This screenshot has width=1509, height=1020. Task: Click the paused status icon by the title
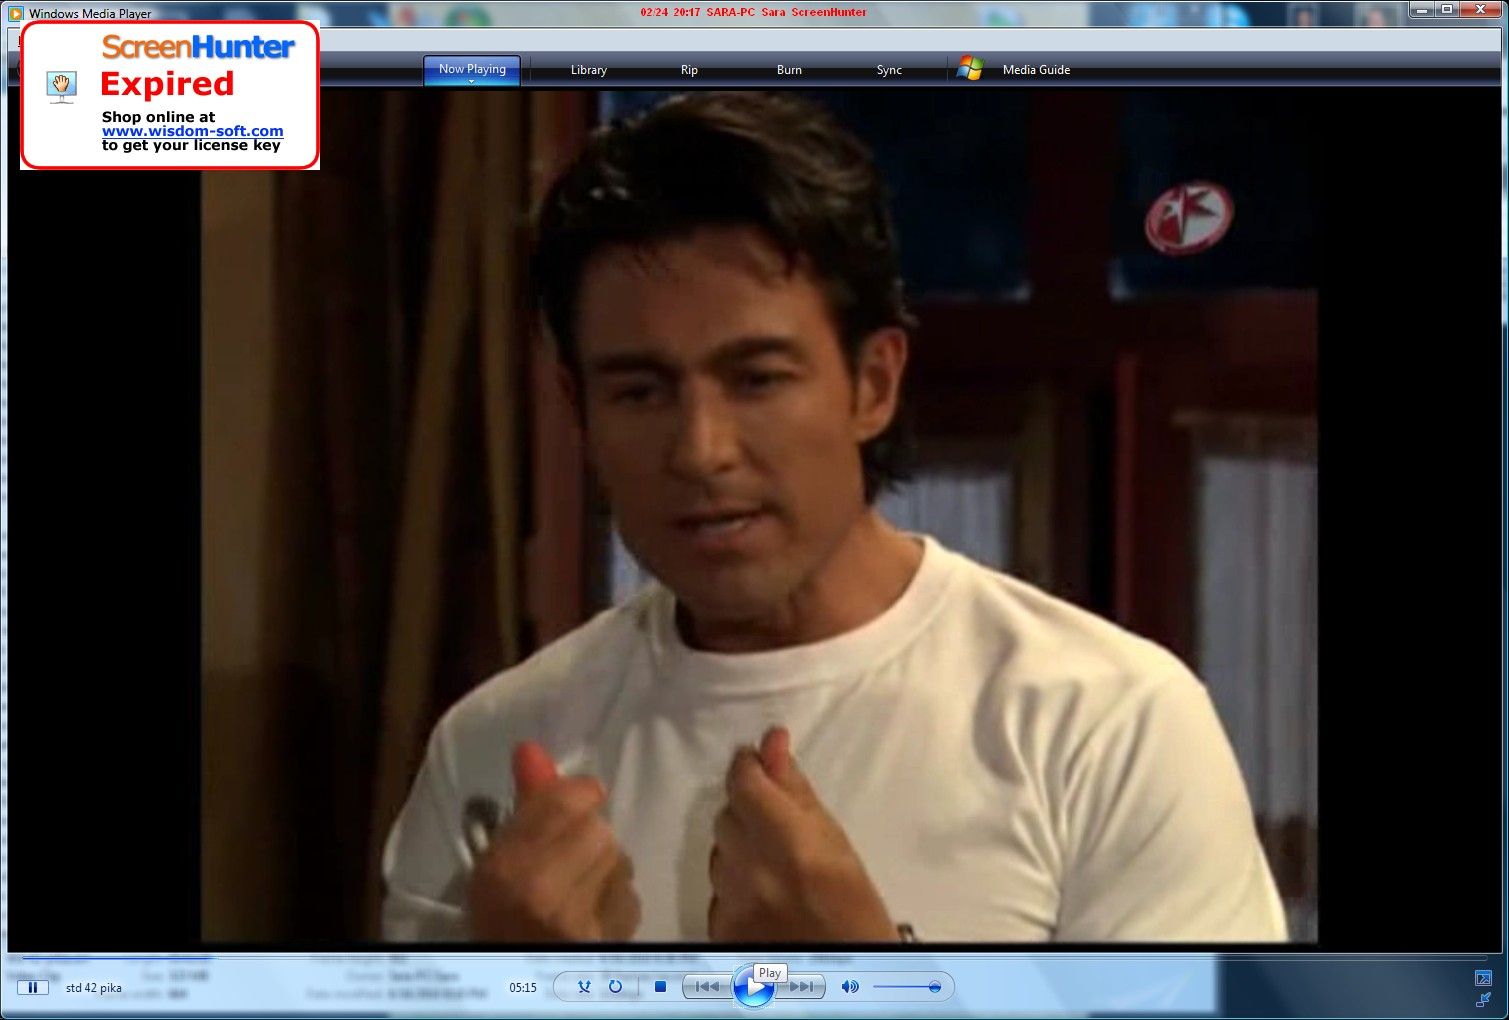32,988
